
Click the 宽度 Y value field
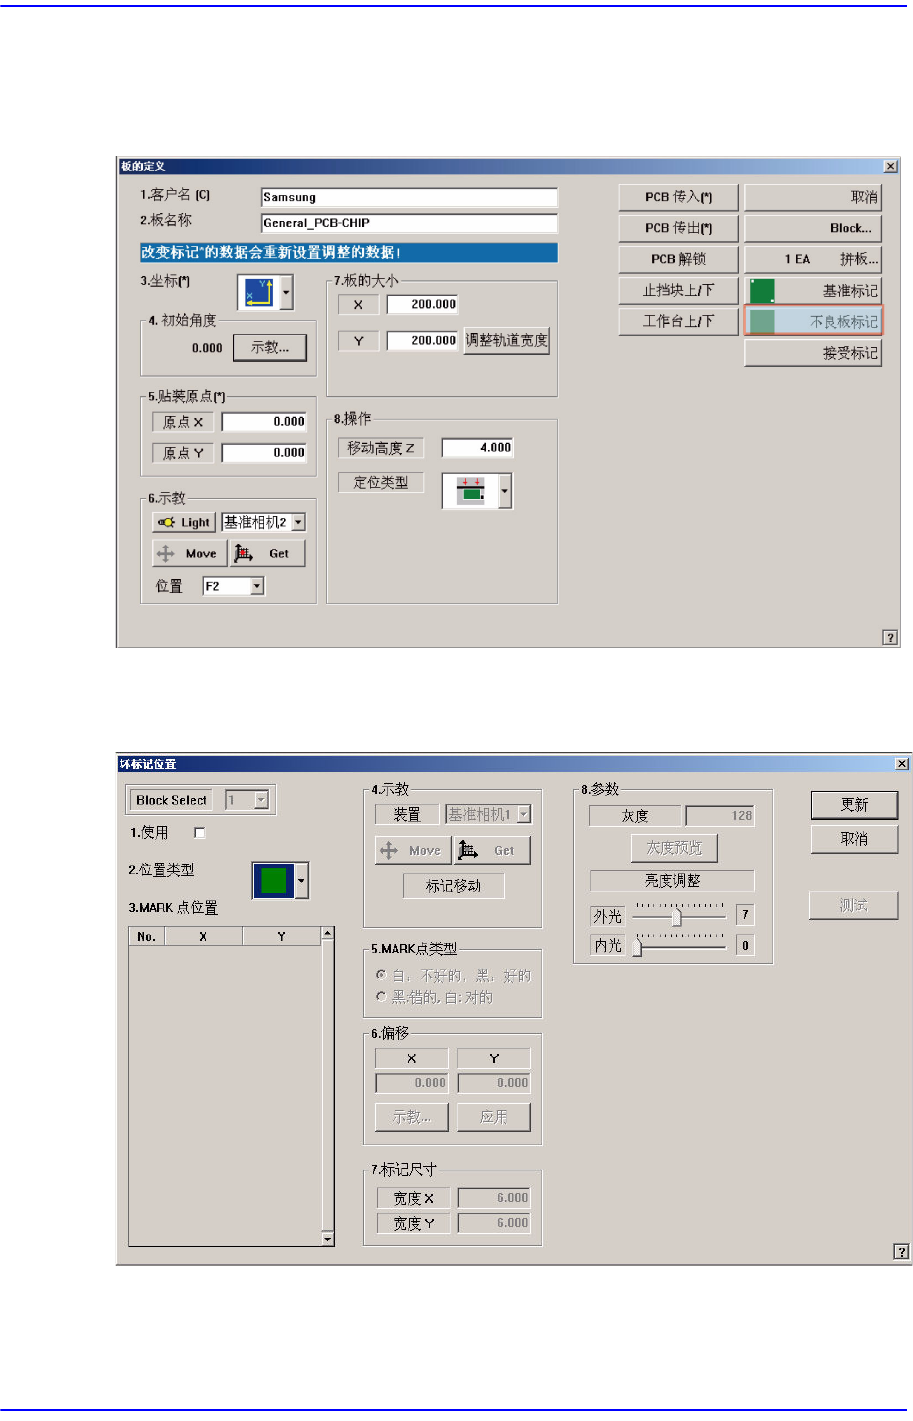point(494,1223)
